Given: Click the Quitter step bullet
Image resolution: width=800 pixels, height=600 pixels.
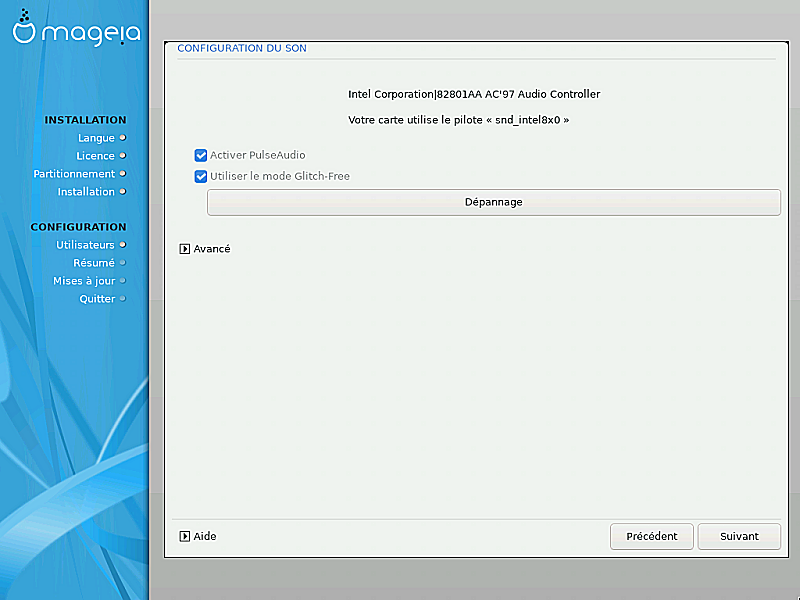Looking at the screenshot, I should pos(123,299).
